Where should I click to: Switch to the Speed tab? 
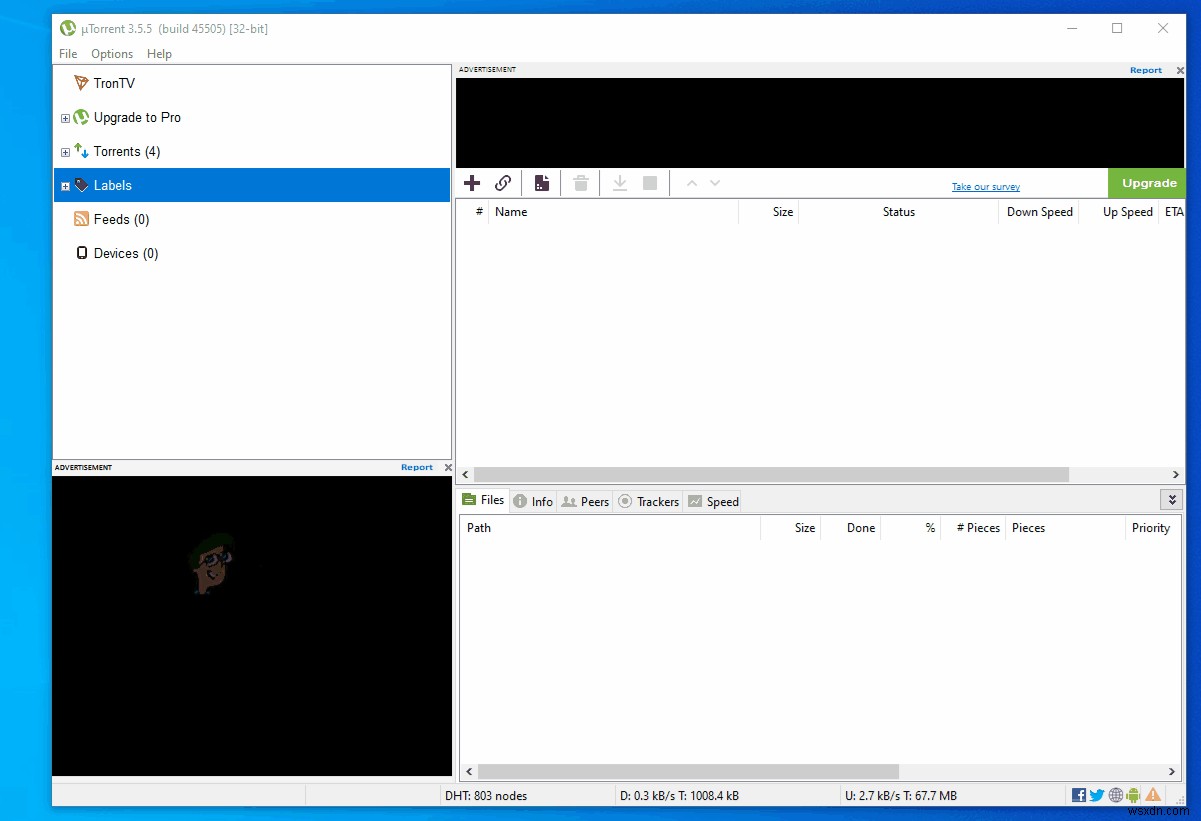point(713,501)
